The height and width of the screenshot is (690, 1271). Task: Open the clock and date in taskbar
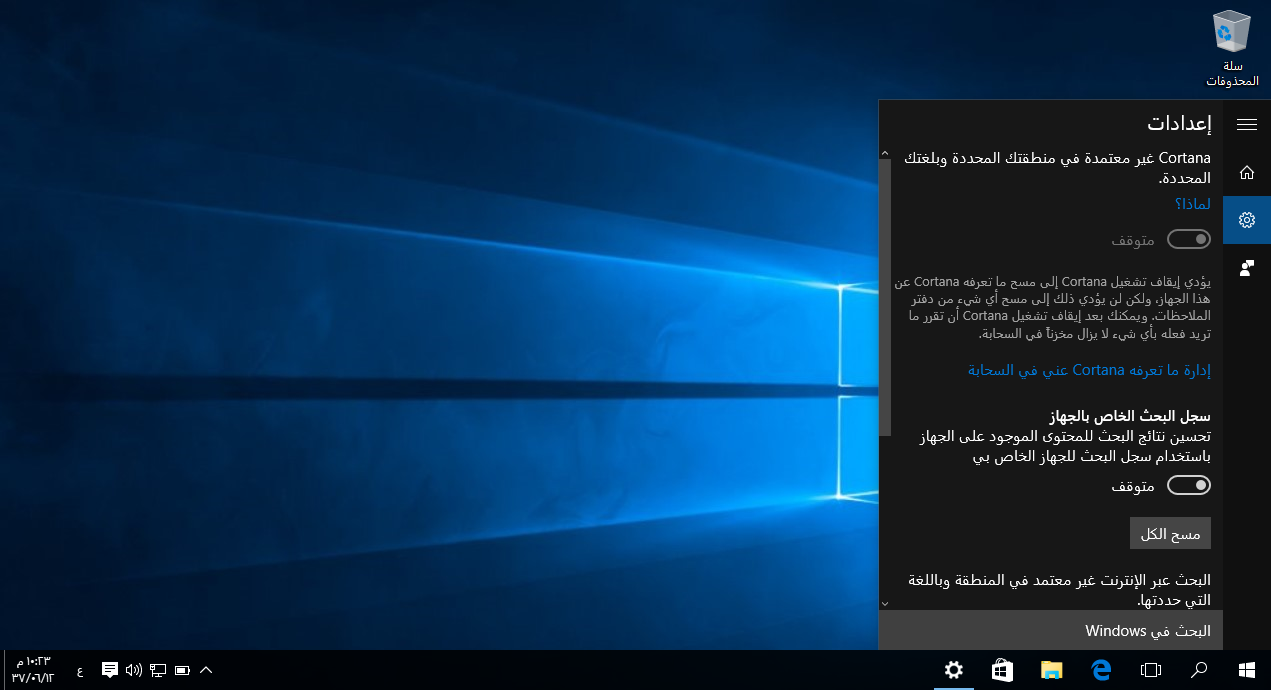32,670
